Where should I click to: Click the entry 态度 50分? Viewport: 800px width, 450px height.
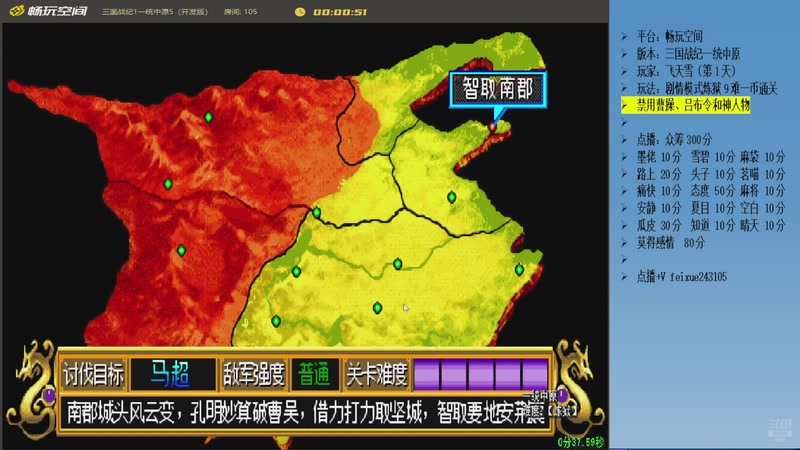(713, 191)
